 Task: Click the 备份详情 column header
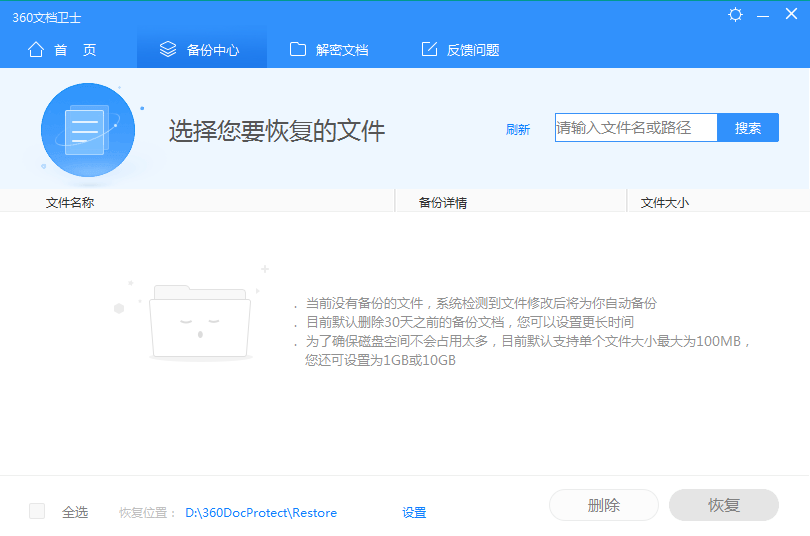(443, 203)
